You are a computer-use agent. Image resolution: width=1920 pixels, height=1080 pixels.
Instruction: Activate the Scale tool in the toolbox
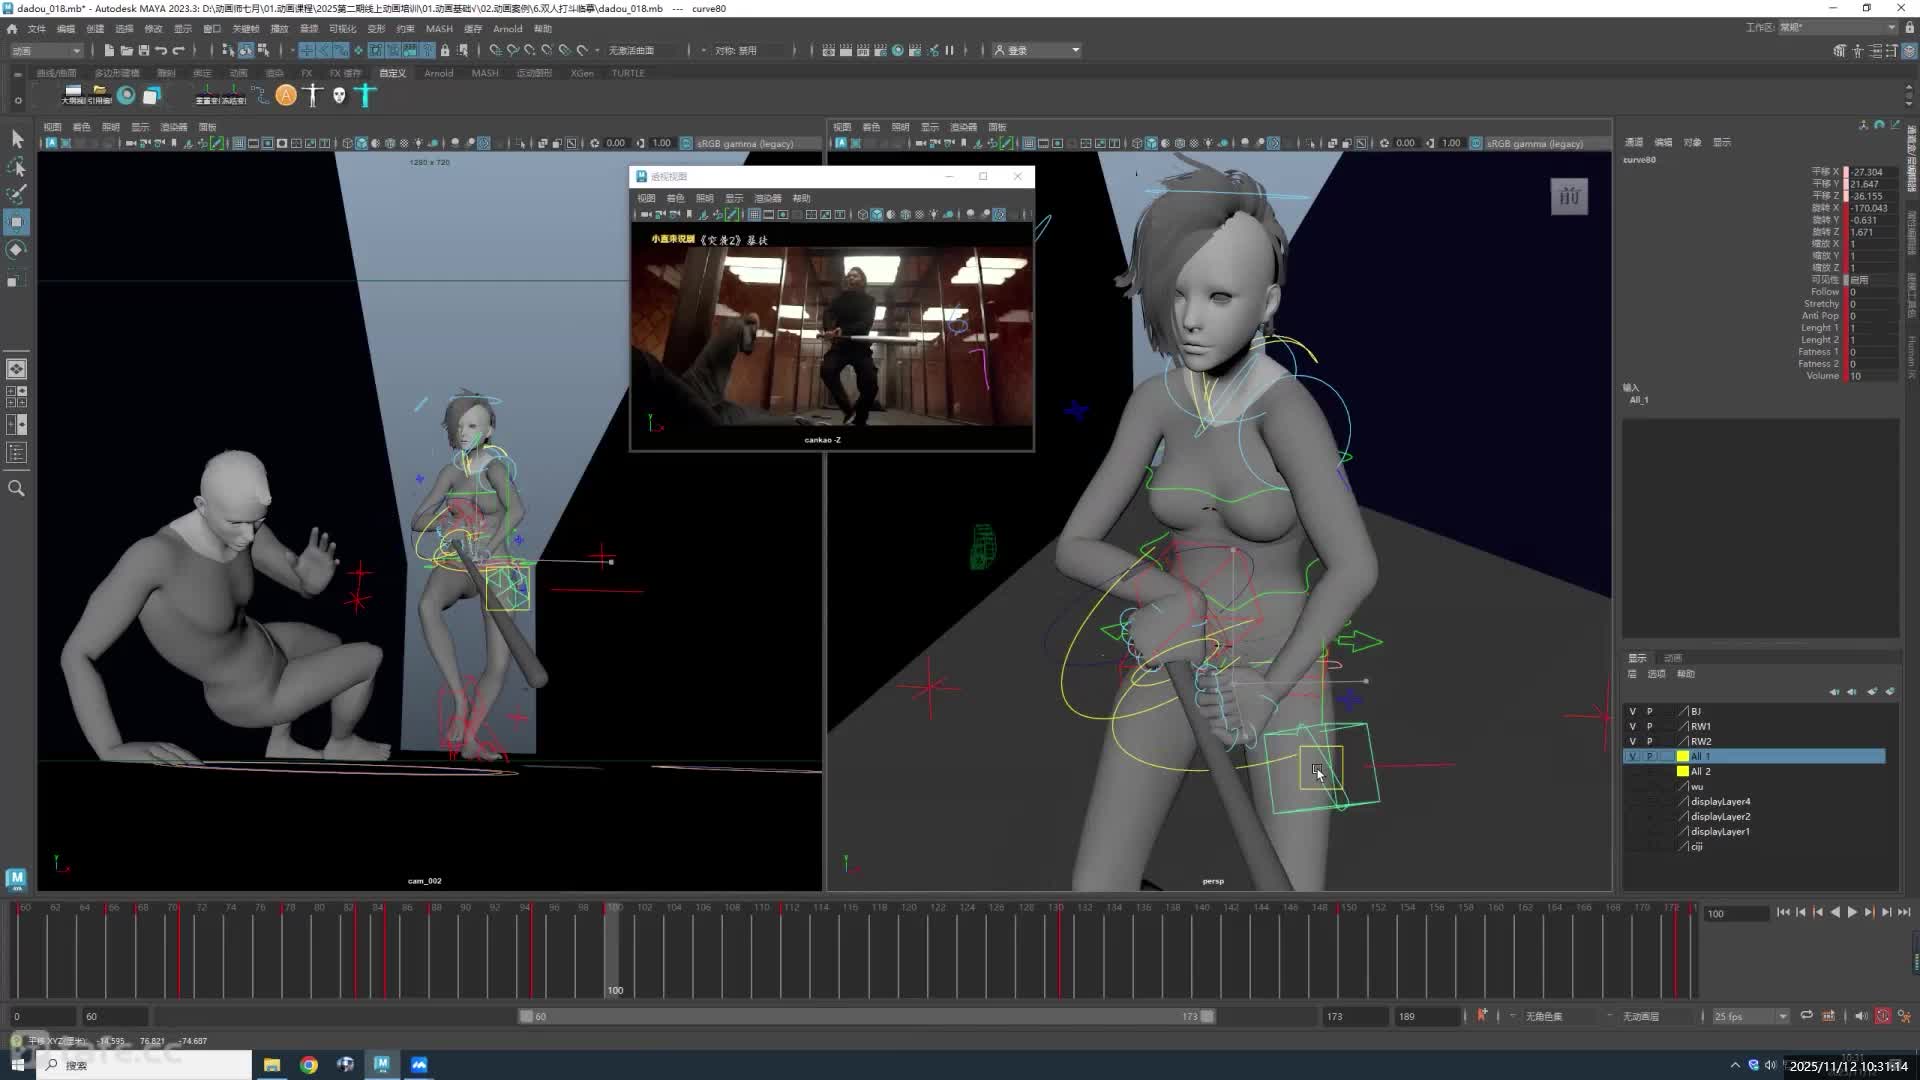[x=17, y=278]
